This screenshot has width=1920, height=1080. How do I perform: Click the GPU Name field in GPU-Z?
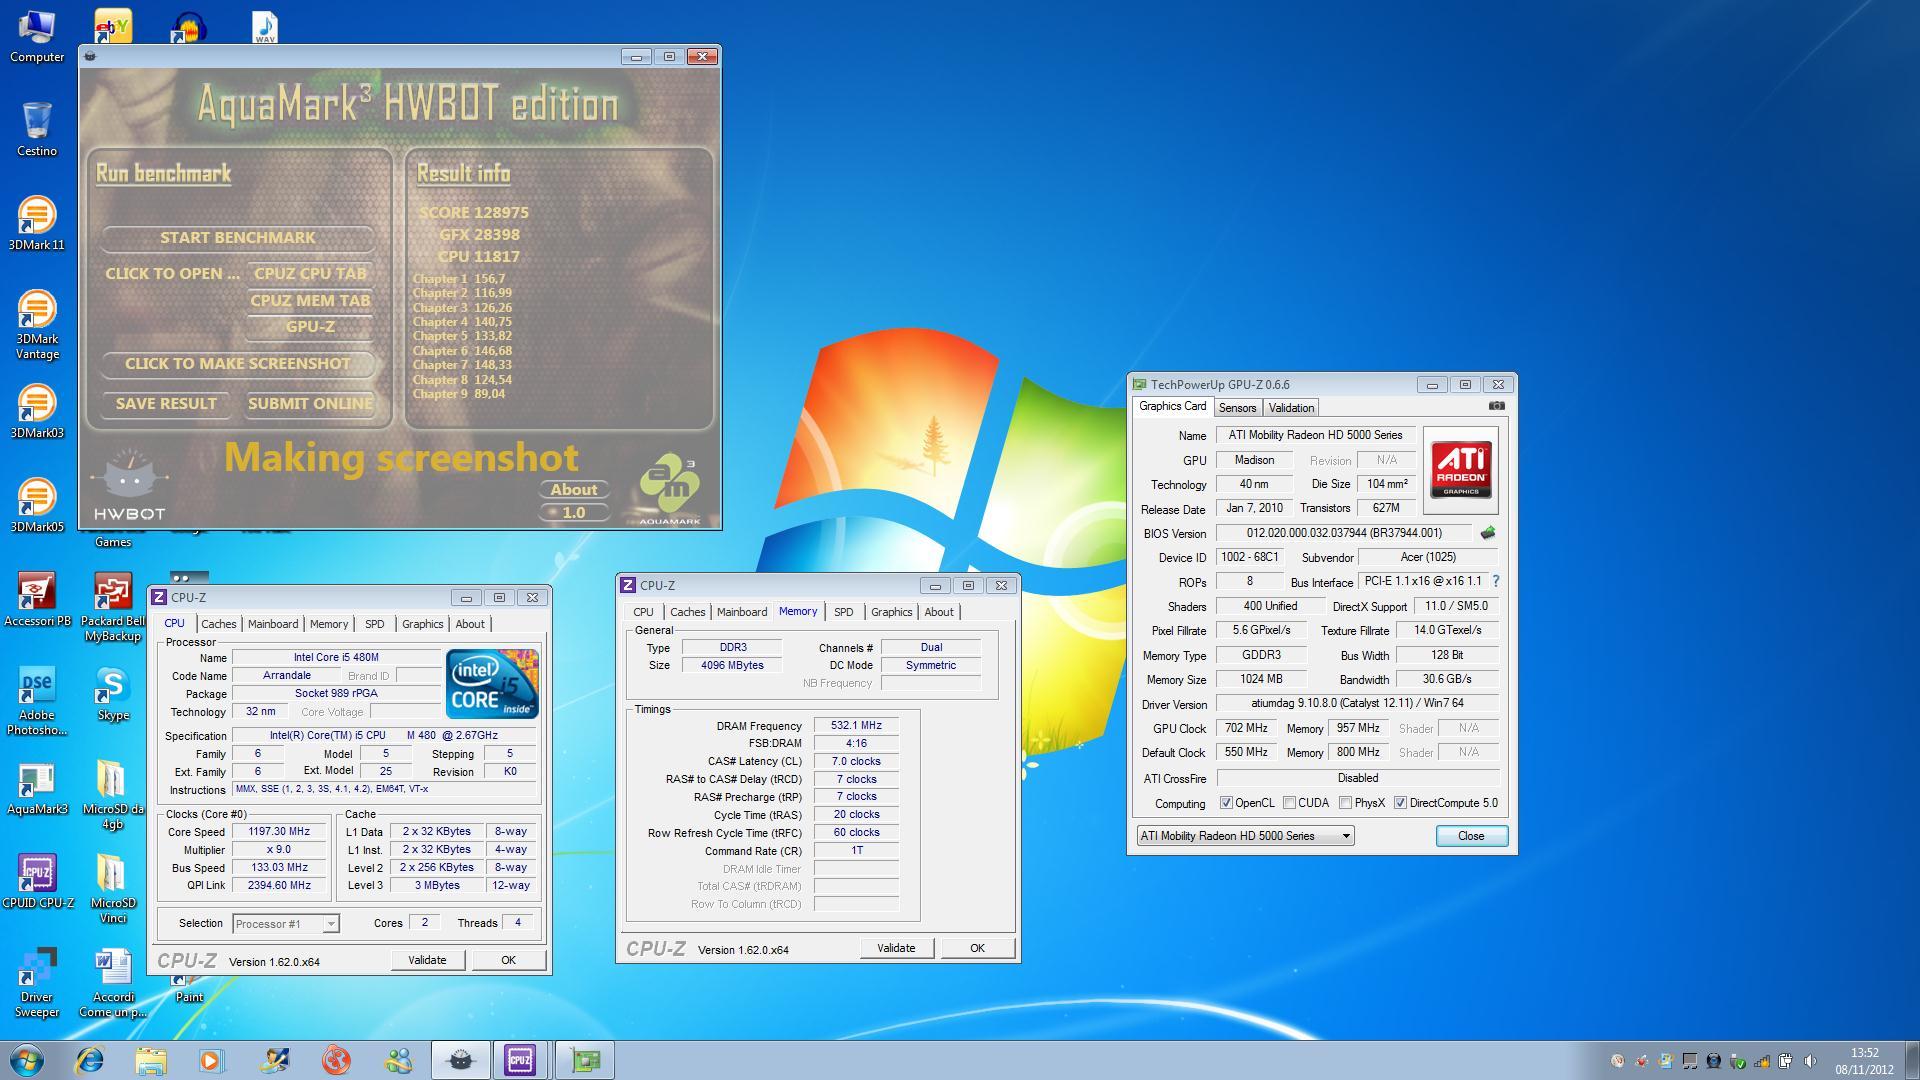[x=1315, y=435]
